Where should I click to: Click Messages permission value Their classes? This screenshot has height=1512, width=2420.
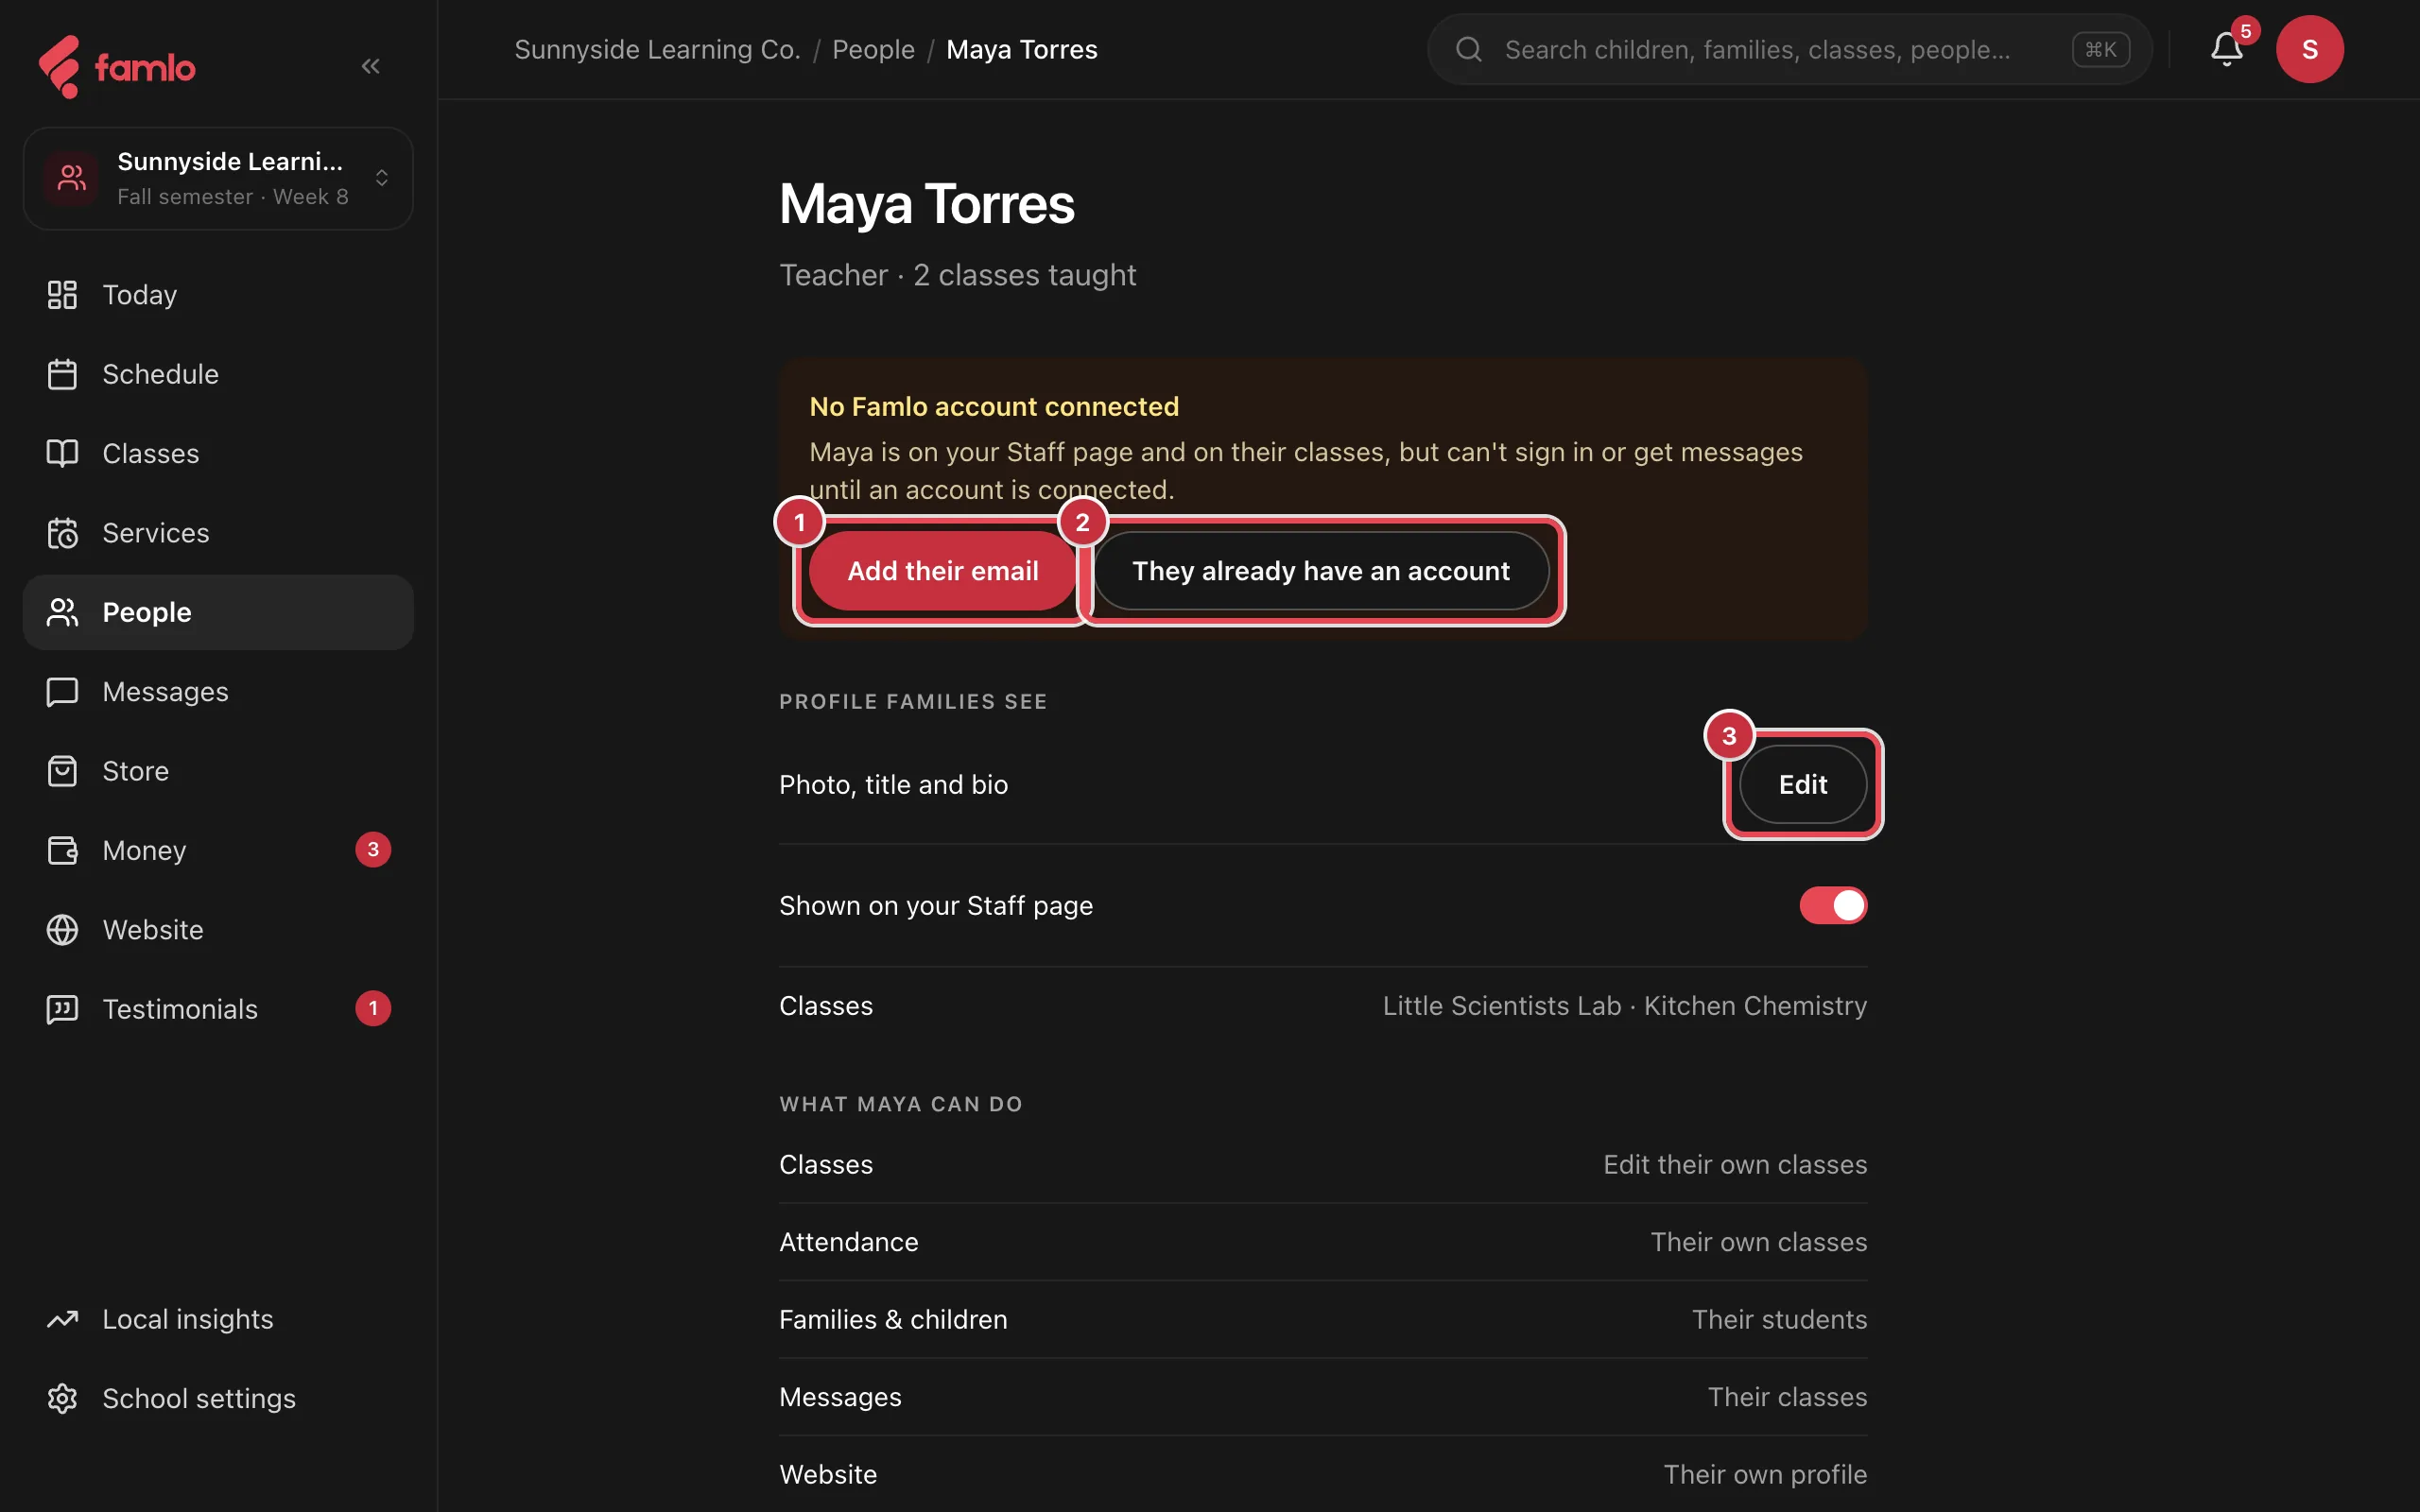(x=1787, y=1397)
